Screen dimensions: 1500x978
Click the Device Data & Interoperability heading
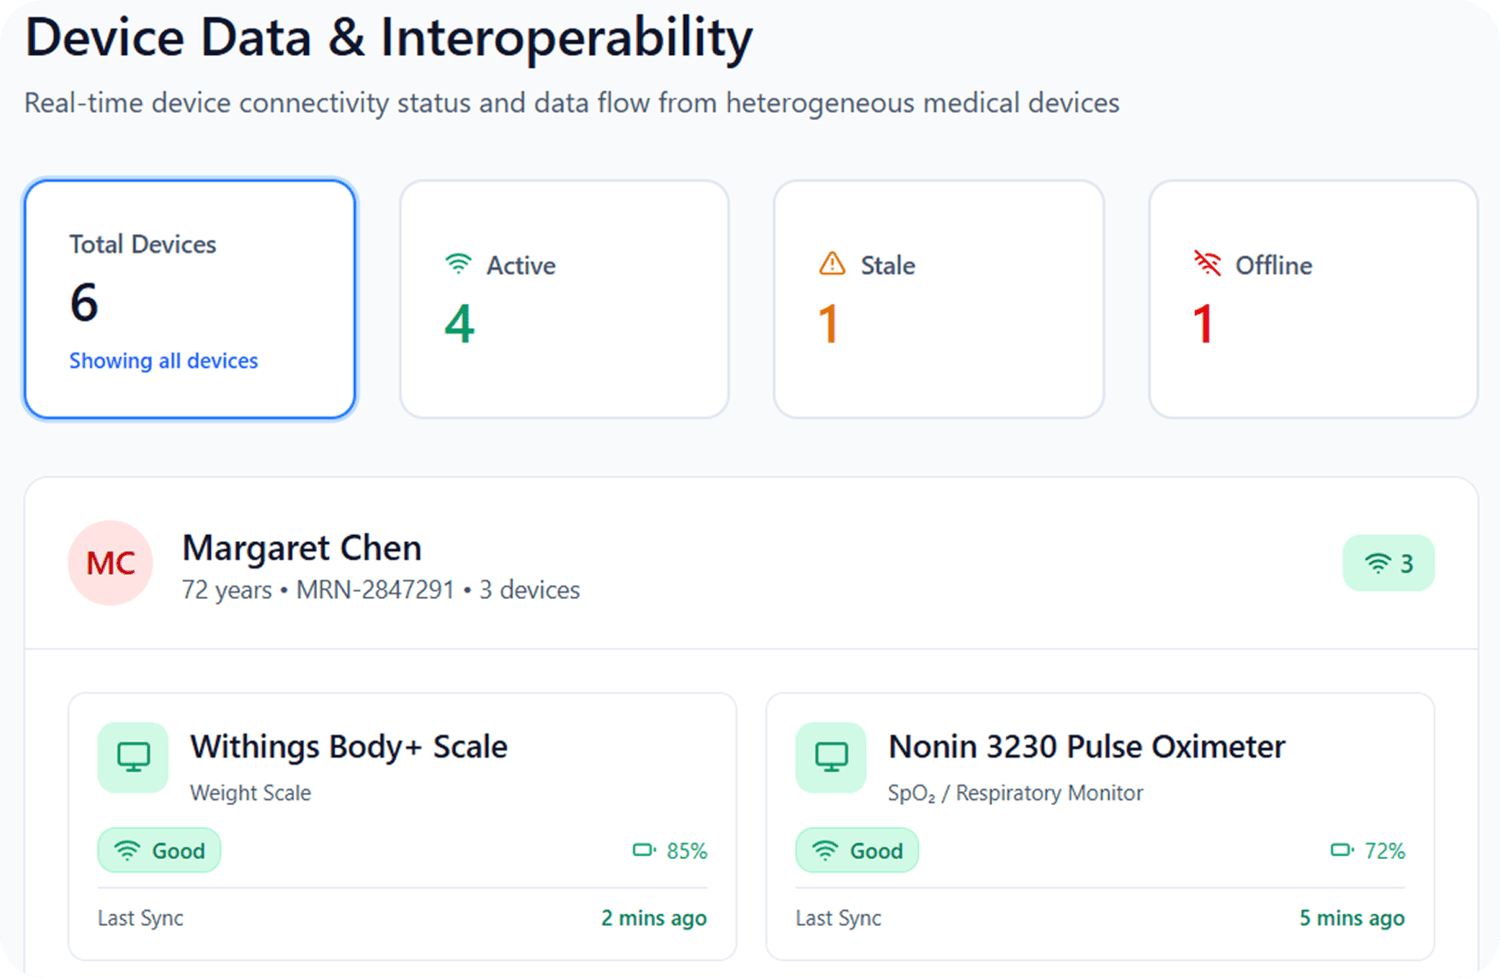[388, 39]
